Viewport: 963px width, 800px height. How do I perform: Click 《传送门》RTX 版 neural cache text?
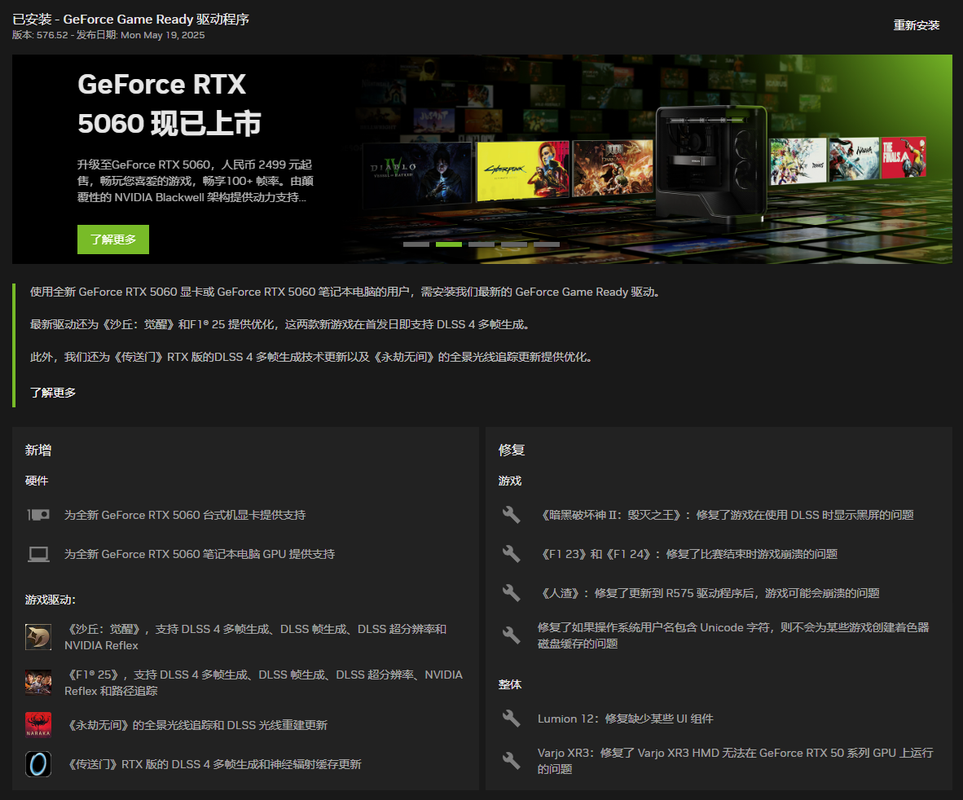[x=213, y=764]
